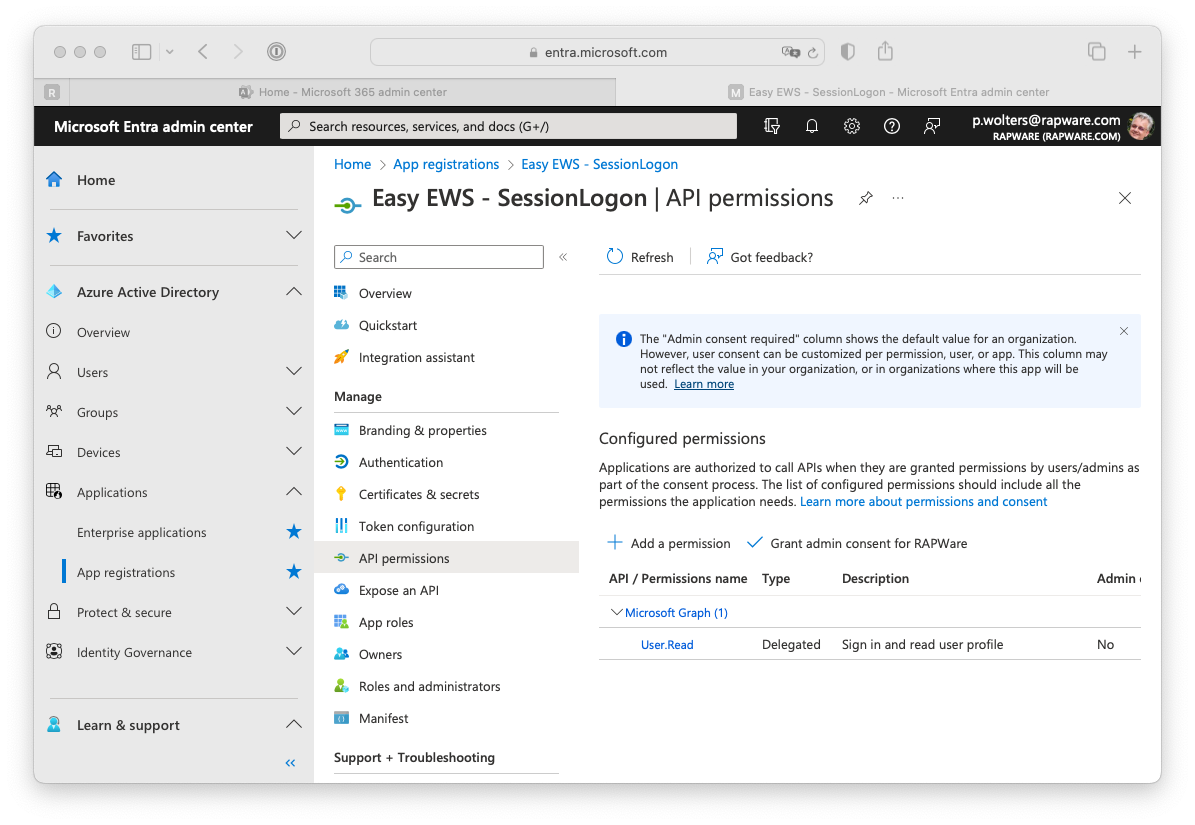
Task: Collapse the left navigation sidebar
Action: click(290, 763)
